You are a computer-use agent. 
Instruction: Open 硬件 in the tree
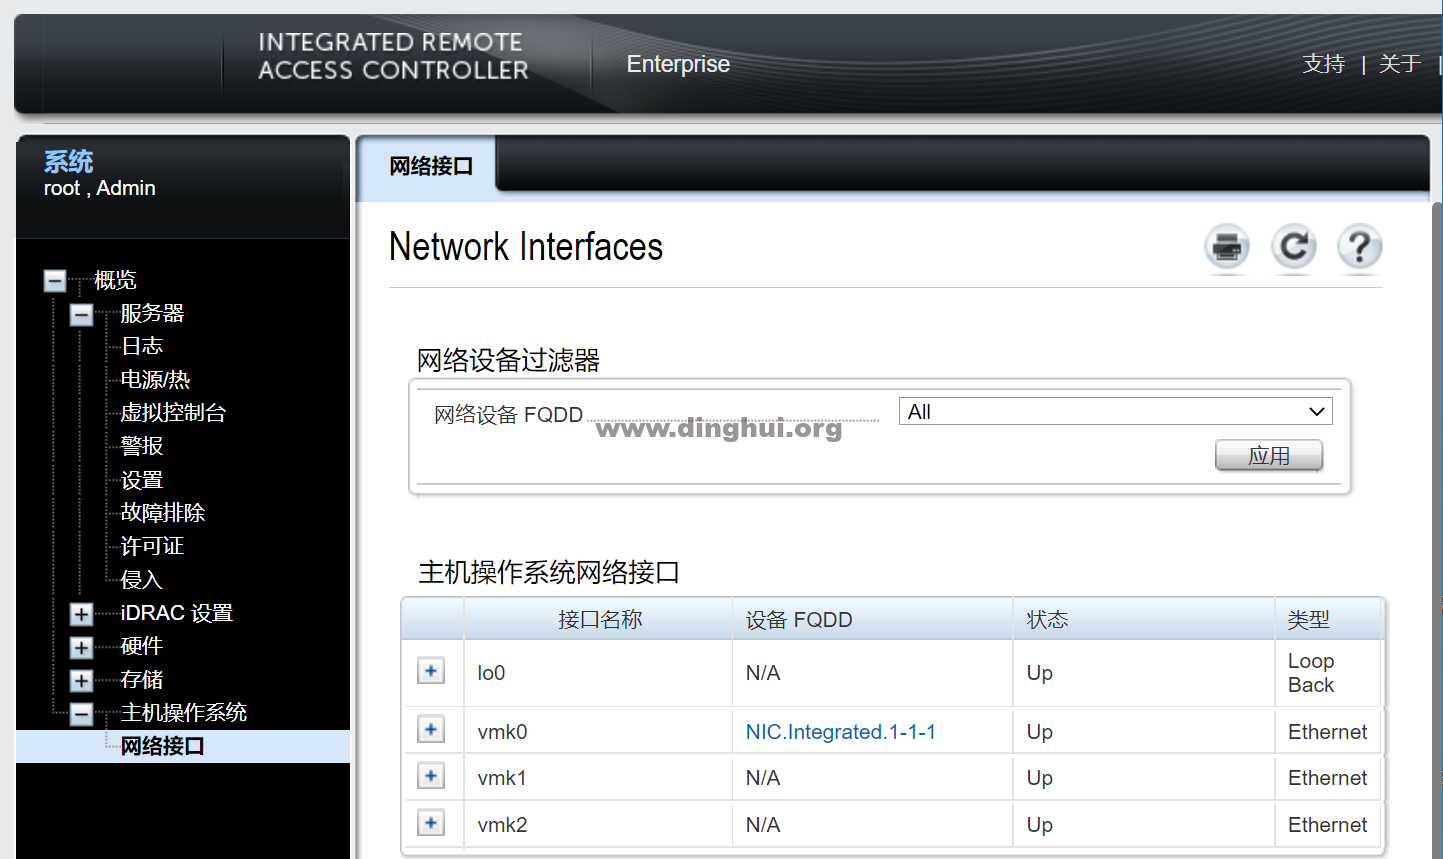pos(141,646)
